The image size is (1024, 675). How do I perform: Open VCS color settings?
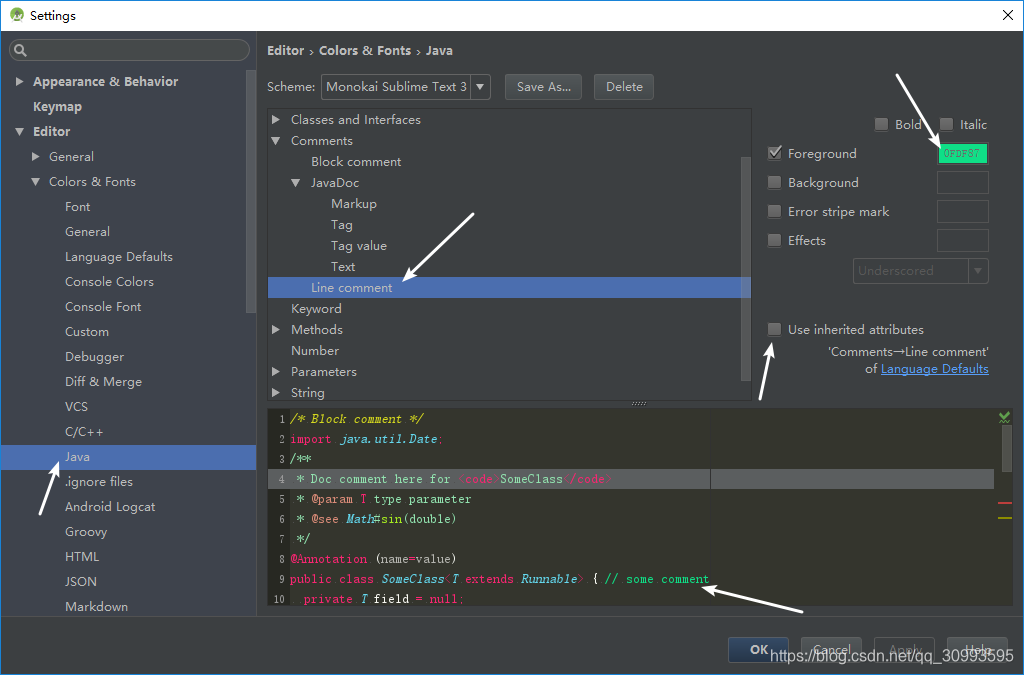76,407
